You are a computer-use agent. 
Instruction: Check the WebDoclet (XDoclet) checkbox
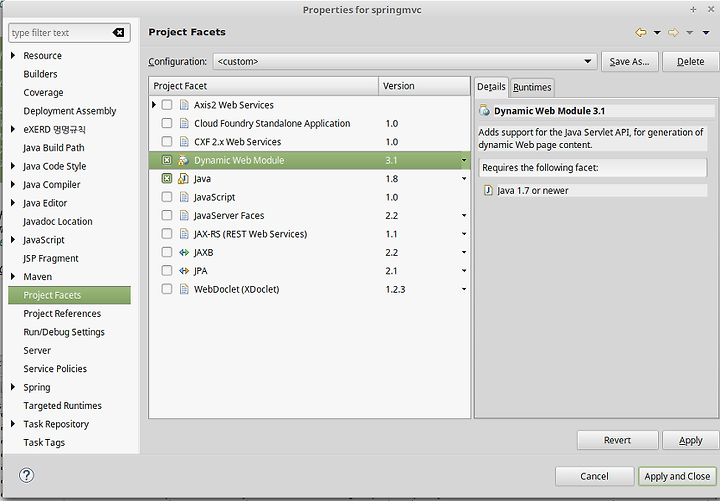pos(167,288)
